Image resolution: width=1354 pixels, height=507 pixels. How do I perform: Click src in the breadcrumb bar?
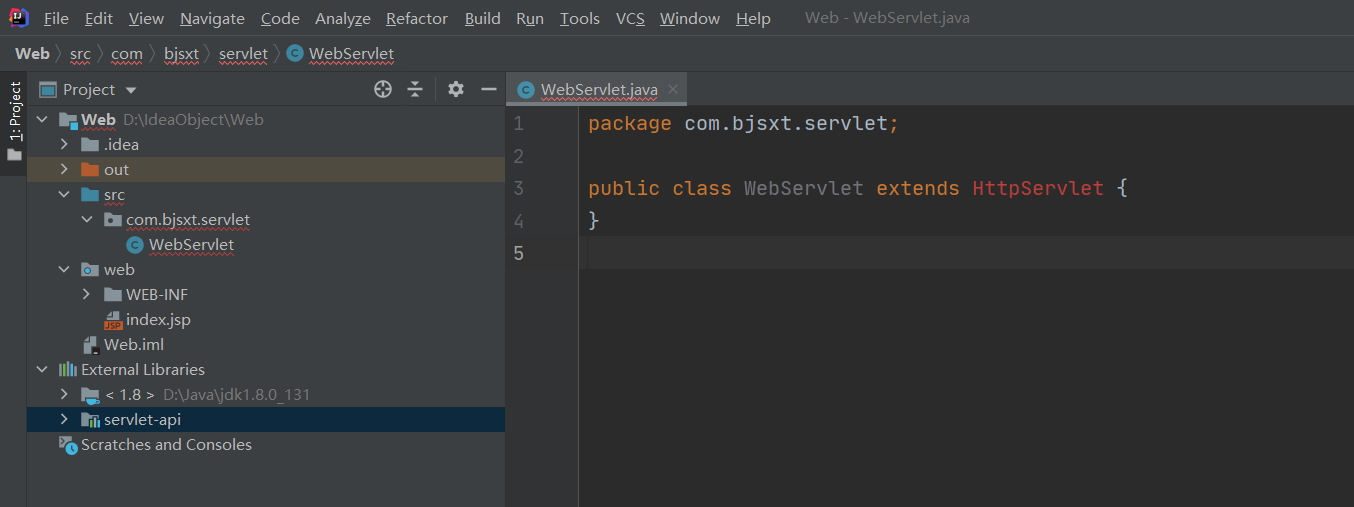[80, 53]
